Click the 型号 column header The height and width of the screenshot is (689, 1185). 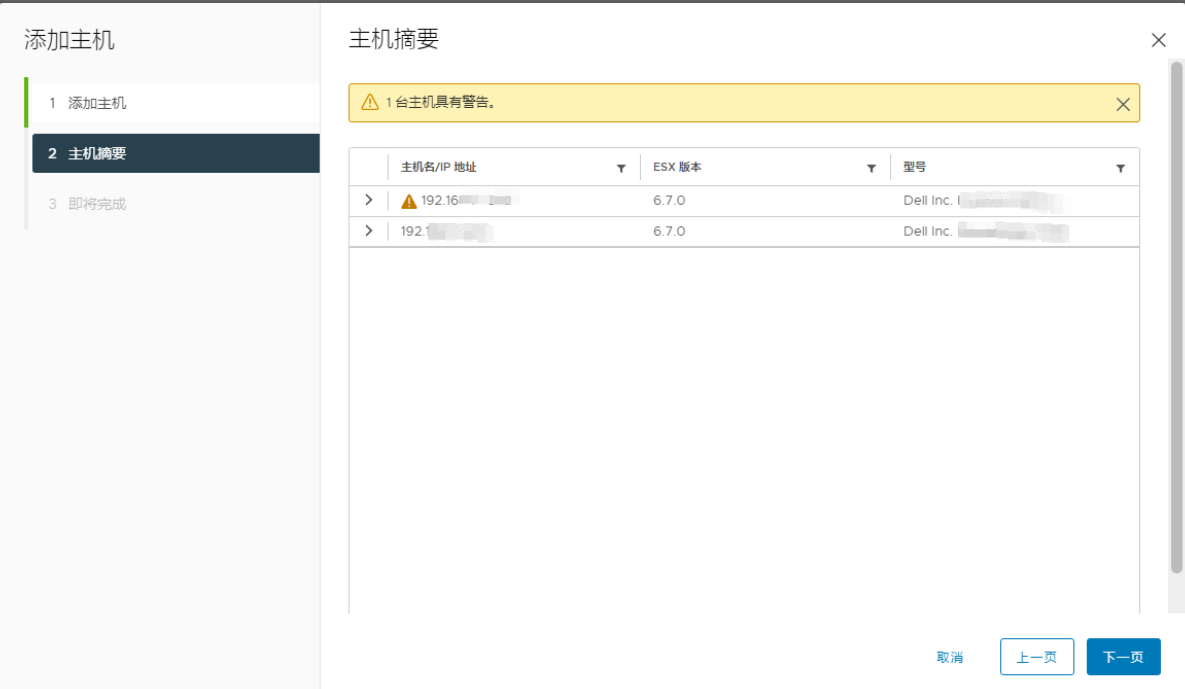click(914, 167)
